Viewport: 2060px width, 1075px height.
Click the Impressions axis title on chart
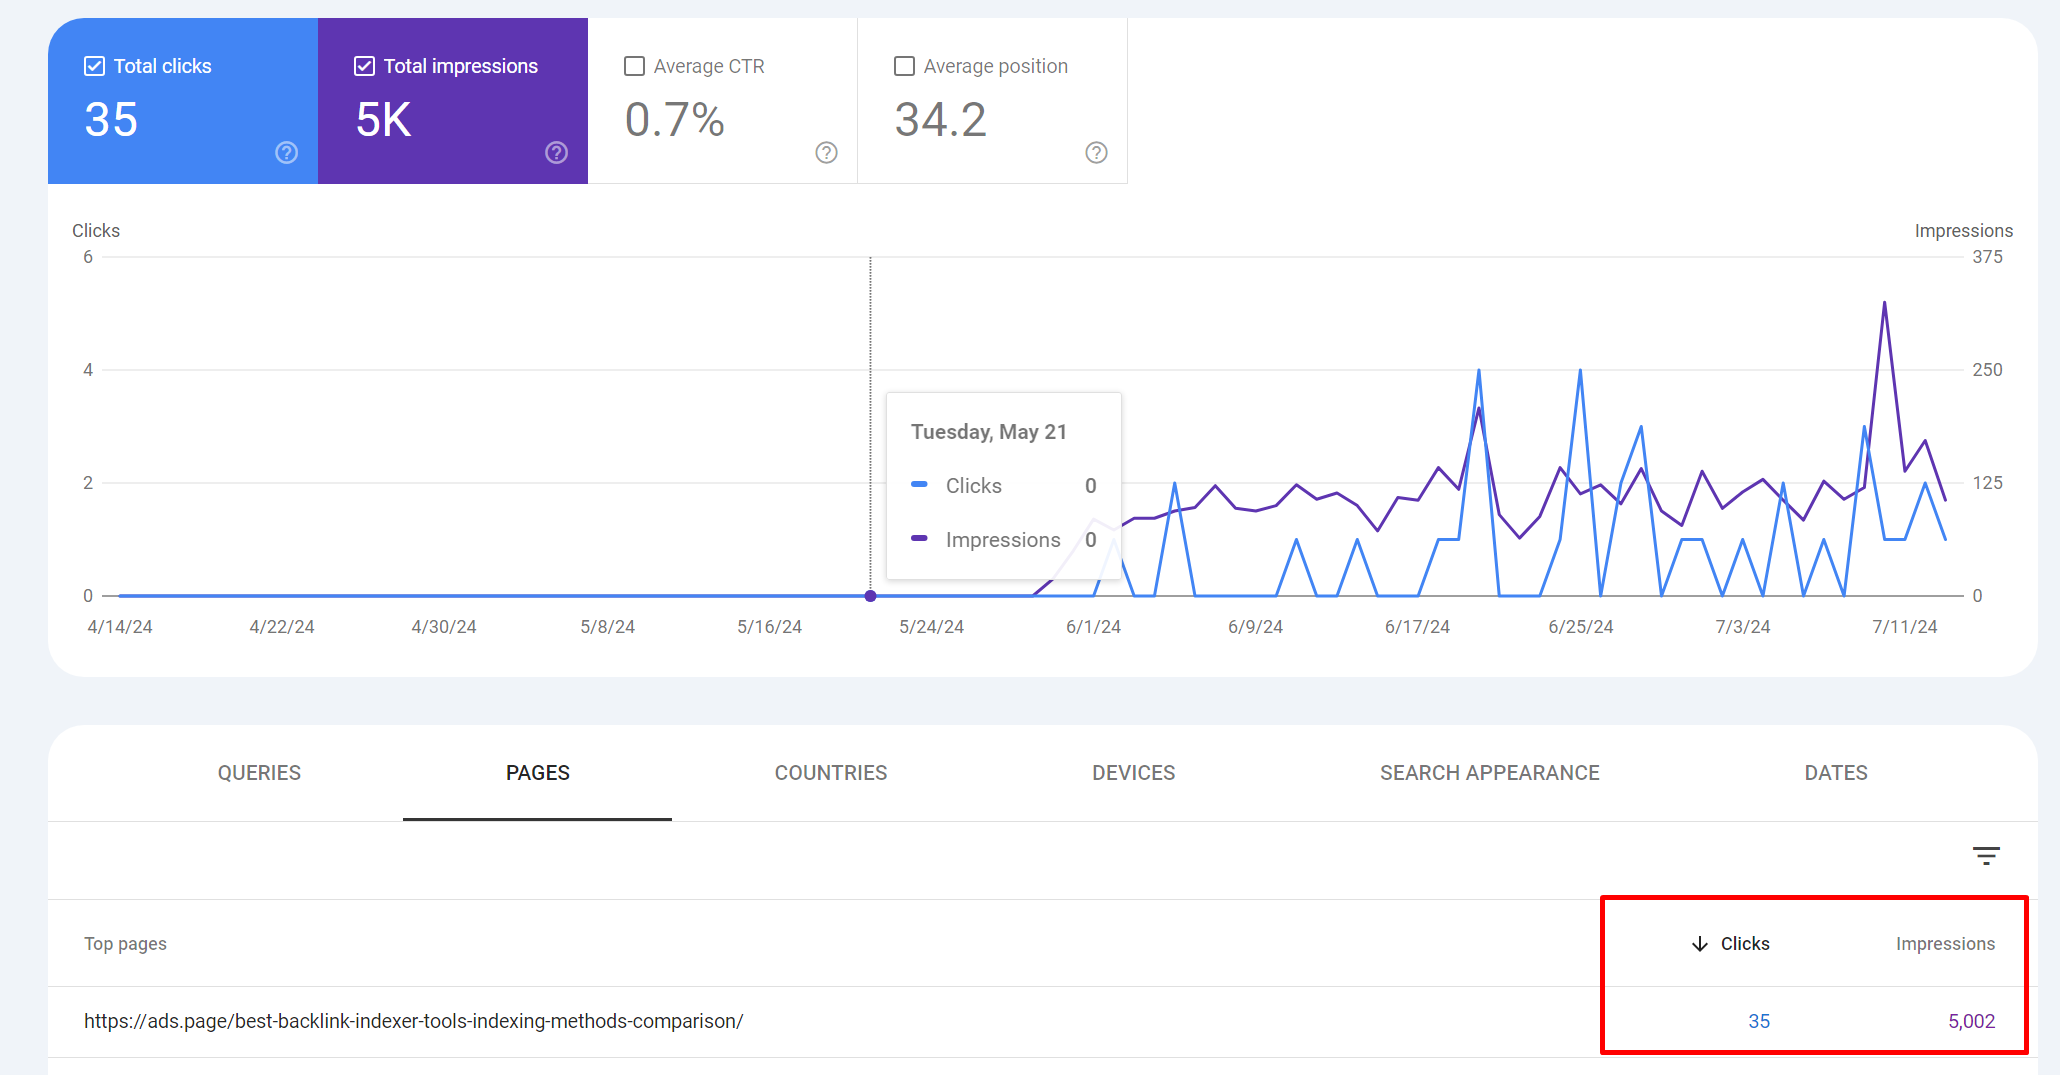pyautogui.click(x=1963, y=231)
